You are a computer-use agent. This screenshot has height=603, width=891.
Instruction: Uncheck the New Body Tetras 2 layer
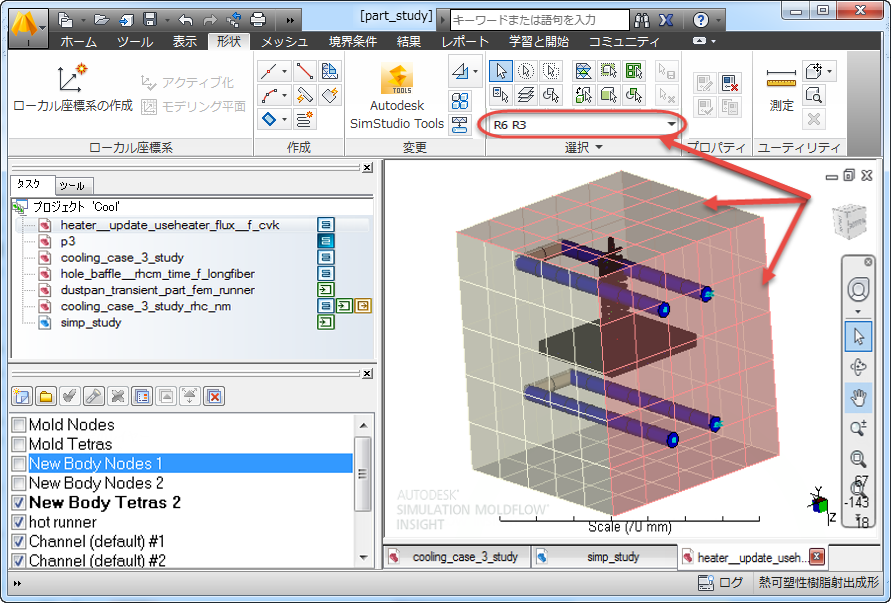tap(19, 502)
